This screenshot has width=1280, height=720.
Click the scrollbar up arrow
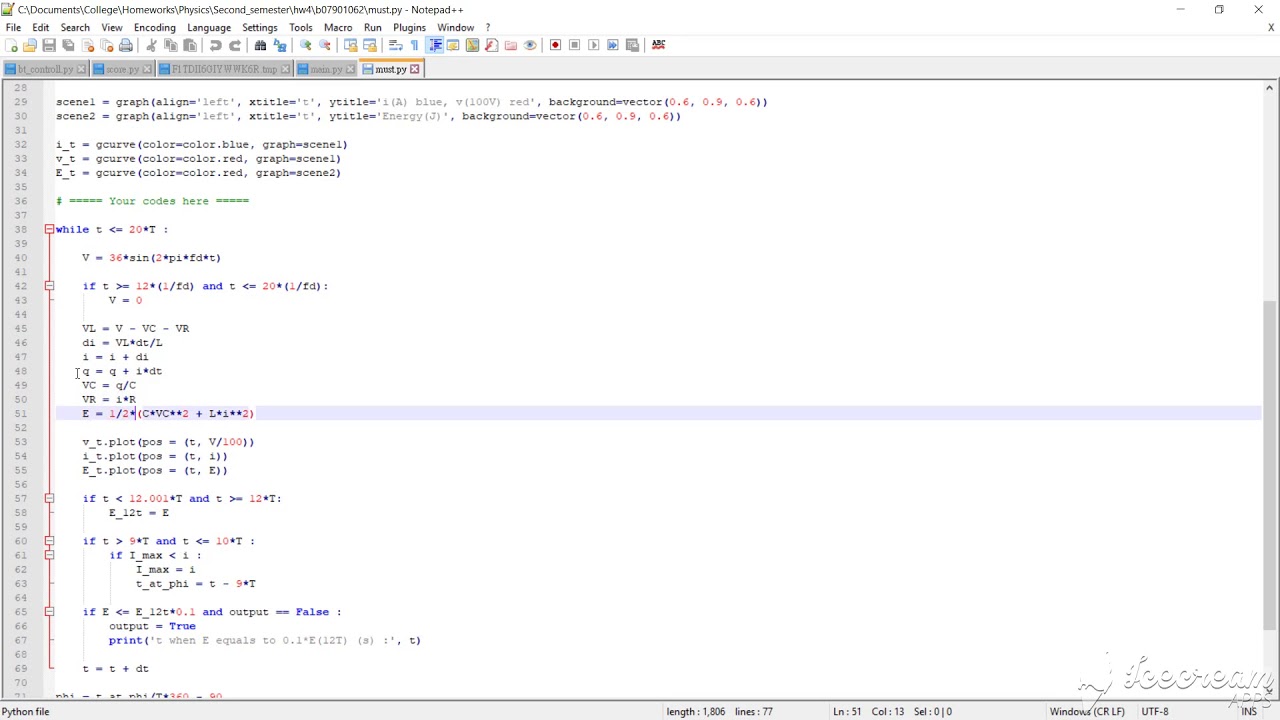(1270, 90)
